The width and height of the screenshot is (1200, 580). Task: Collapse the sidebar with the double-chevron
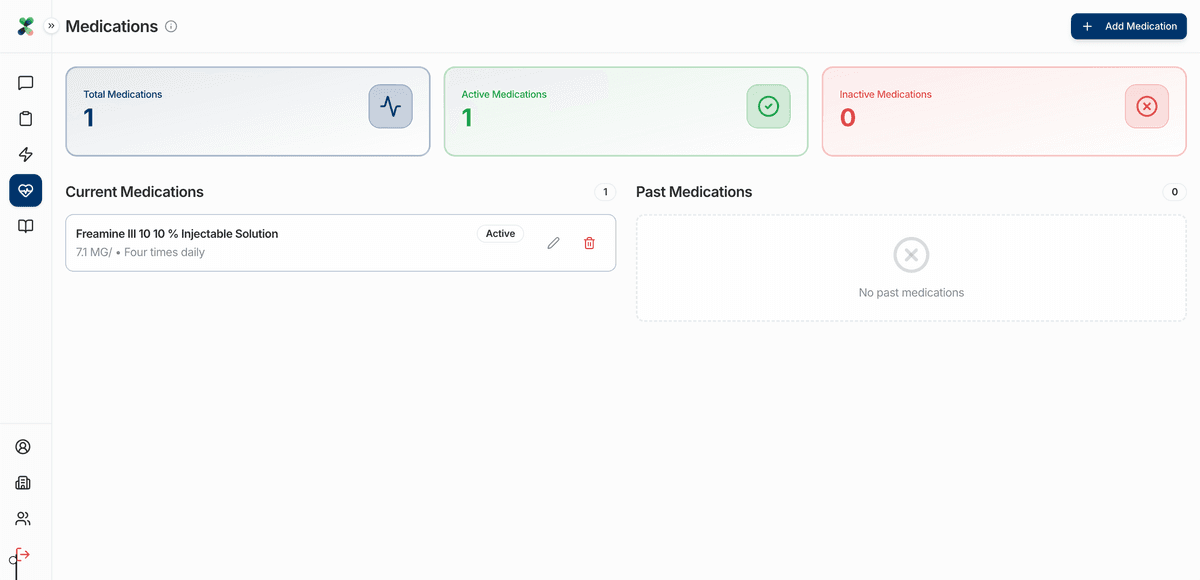pyautogui.click(x=51, y=26)
